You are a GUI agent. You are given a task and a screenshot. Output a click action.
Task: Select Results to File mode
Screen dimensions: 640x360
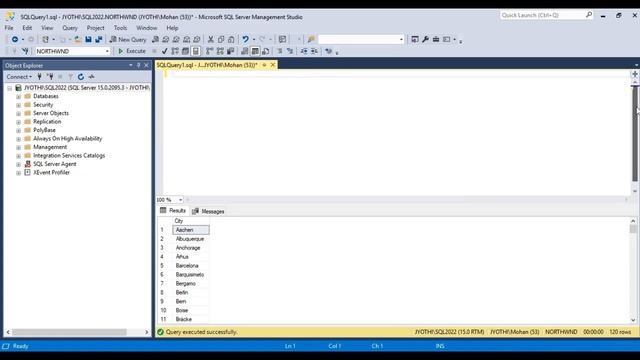point(266,51)
